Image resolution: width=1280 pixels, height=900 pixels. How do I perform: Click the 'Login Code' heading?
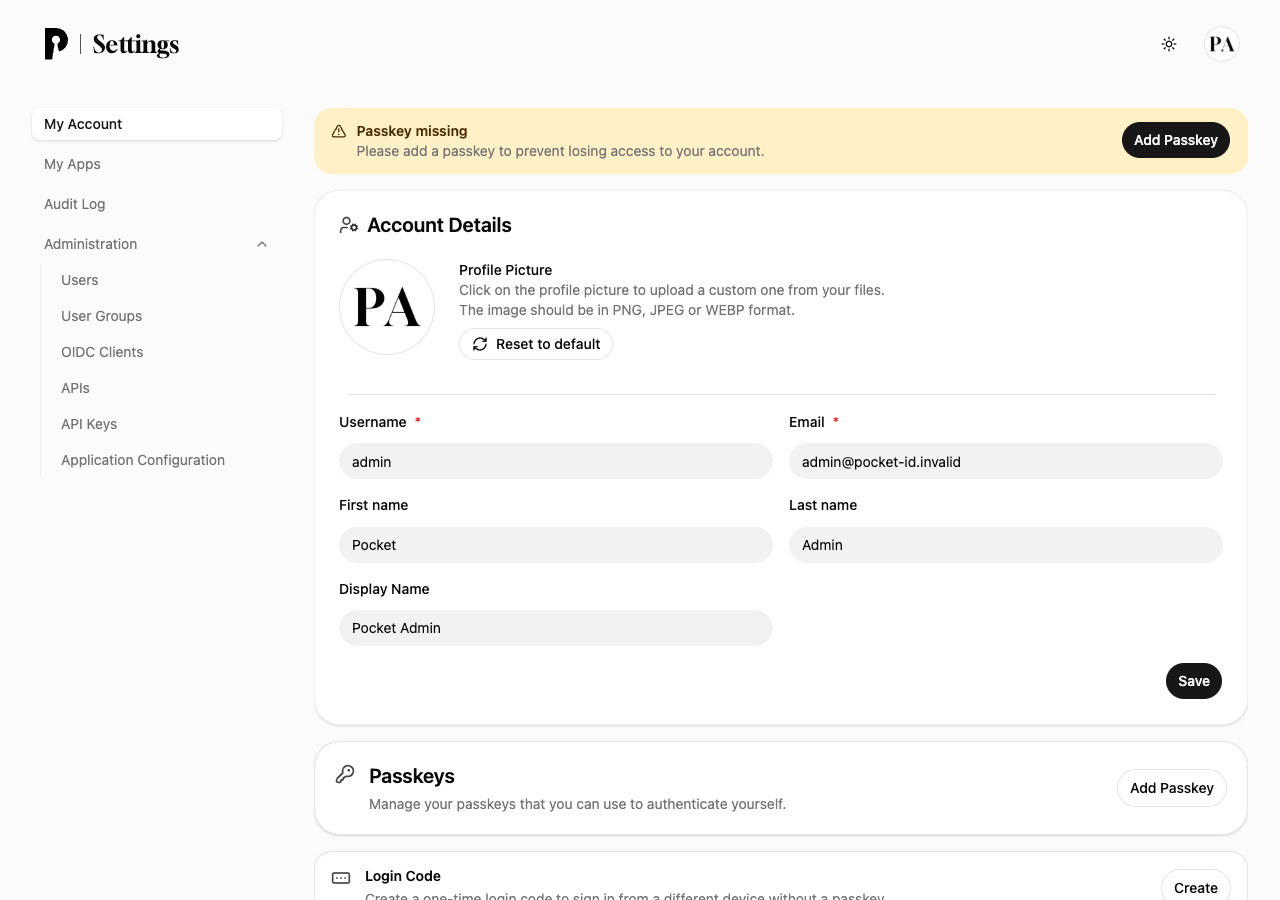[x=403, y=876]
